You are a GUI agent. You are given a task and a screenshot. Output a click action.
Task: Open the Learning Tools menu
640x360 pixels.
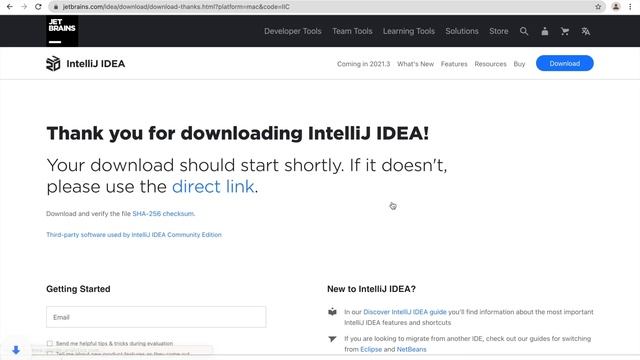click(409, 31)
